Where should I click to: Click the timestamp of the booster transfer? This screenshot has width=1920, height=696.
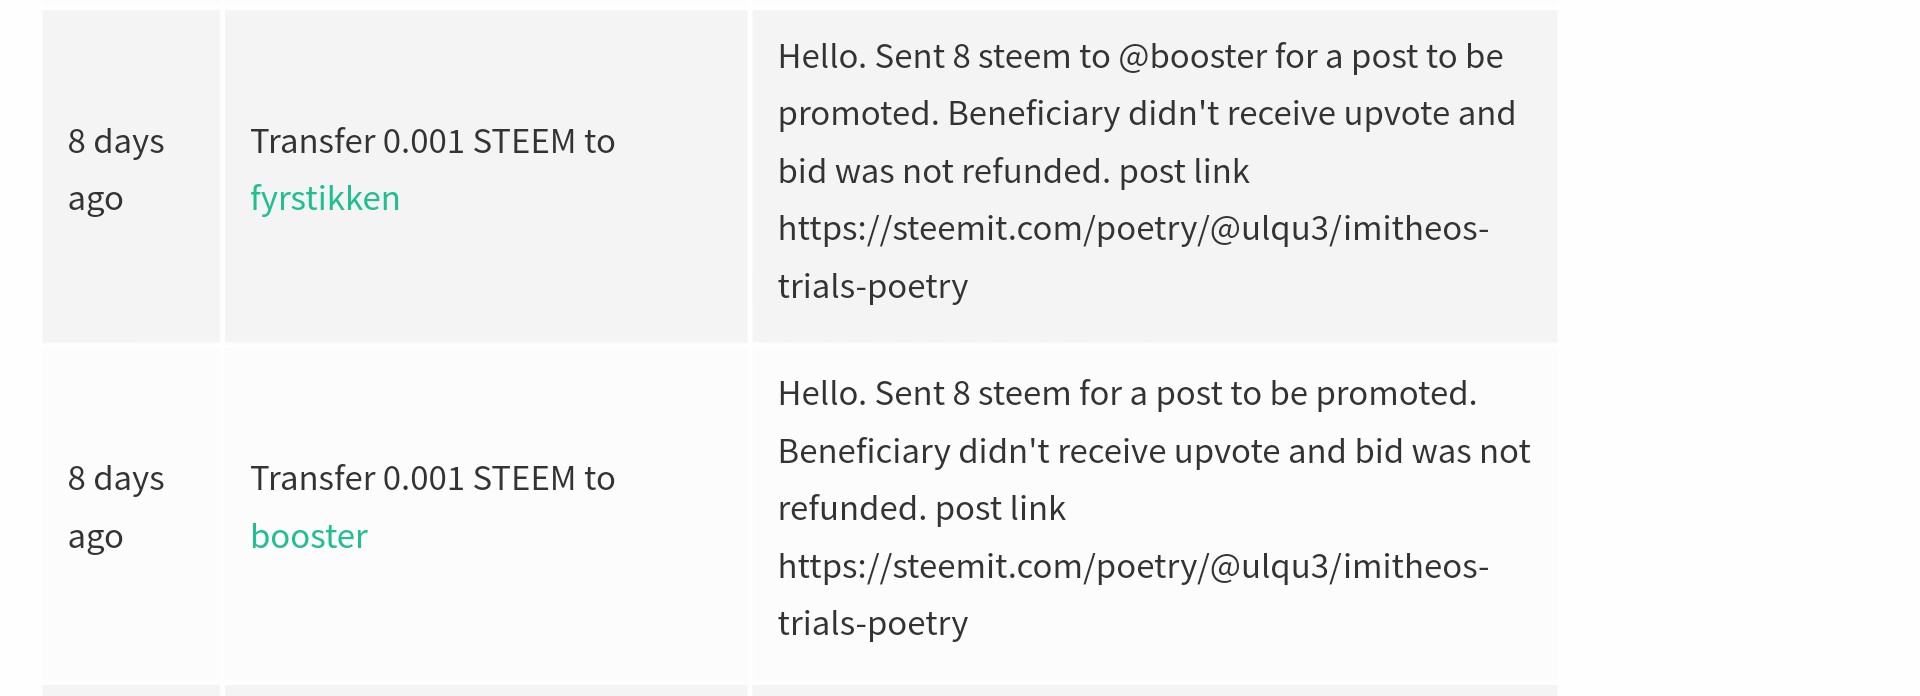[x=116, y=507]
